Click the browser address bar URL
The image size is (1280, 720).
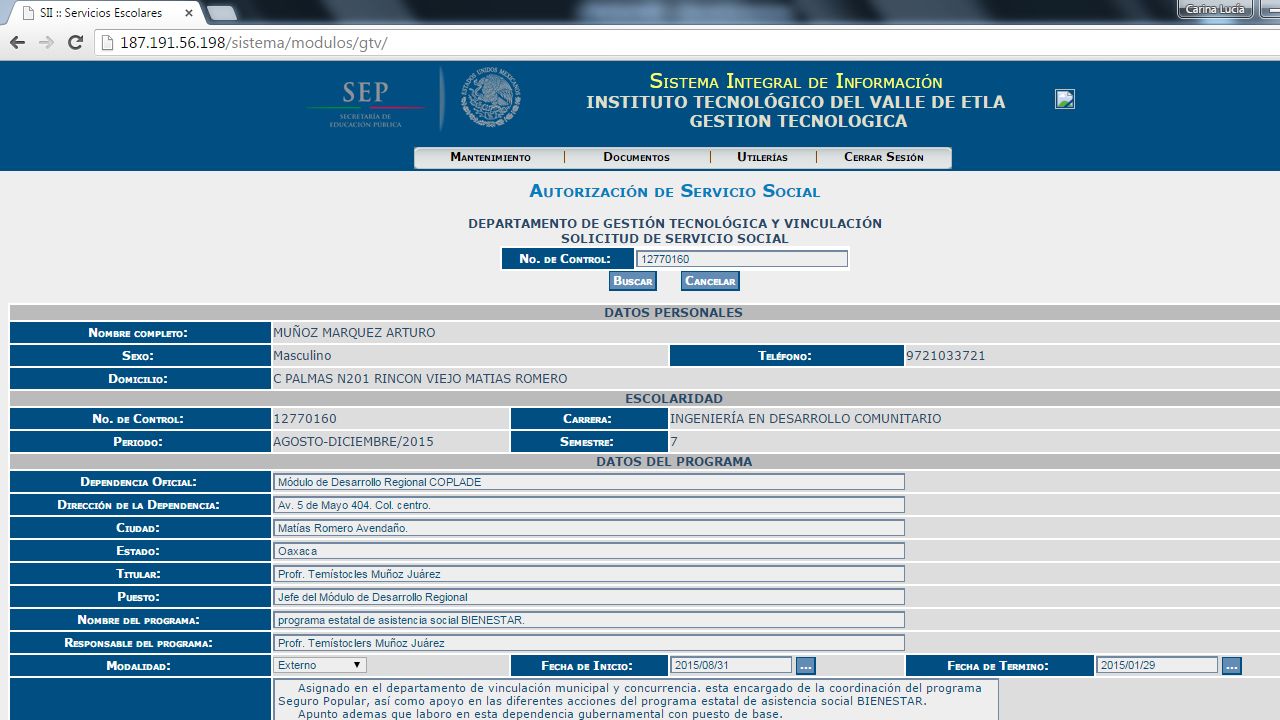tap(253, 43)
